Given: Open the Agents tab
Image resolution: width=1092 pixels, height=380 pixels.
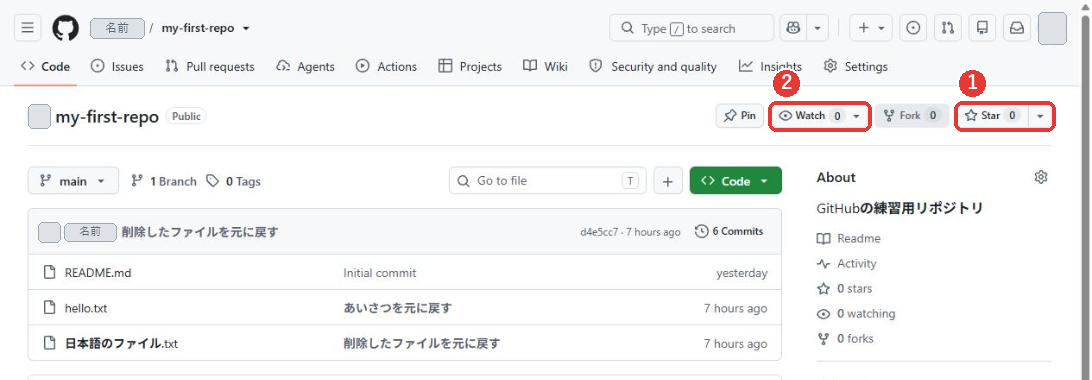Looking at the screenshot, I should (x=305, y=67).
